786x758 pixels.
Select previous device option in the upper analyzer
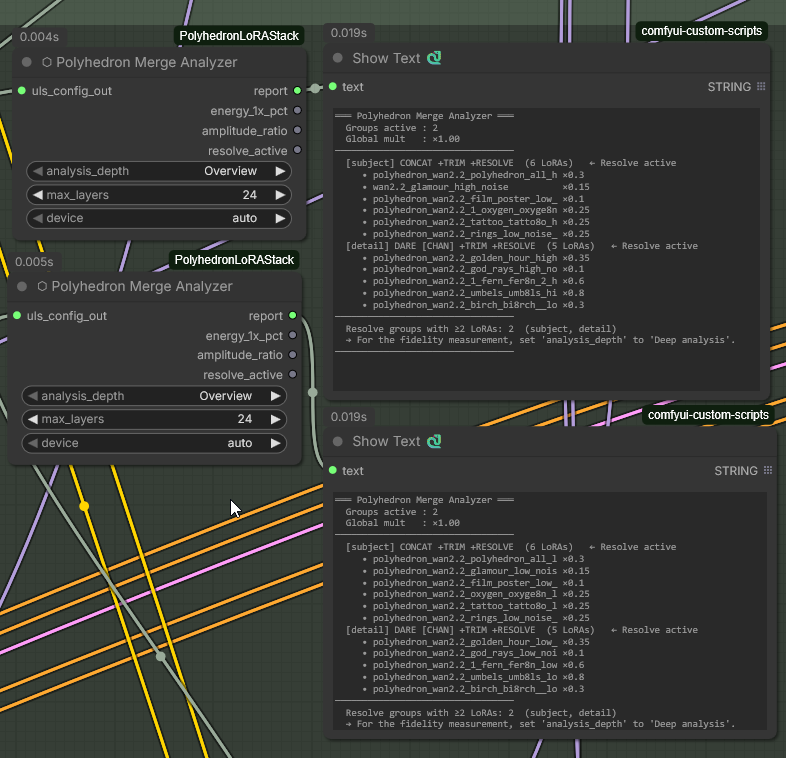point(38,218)
